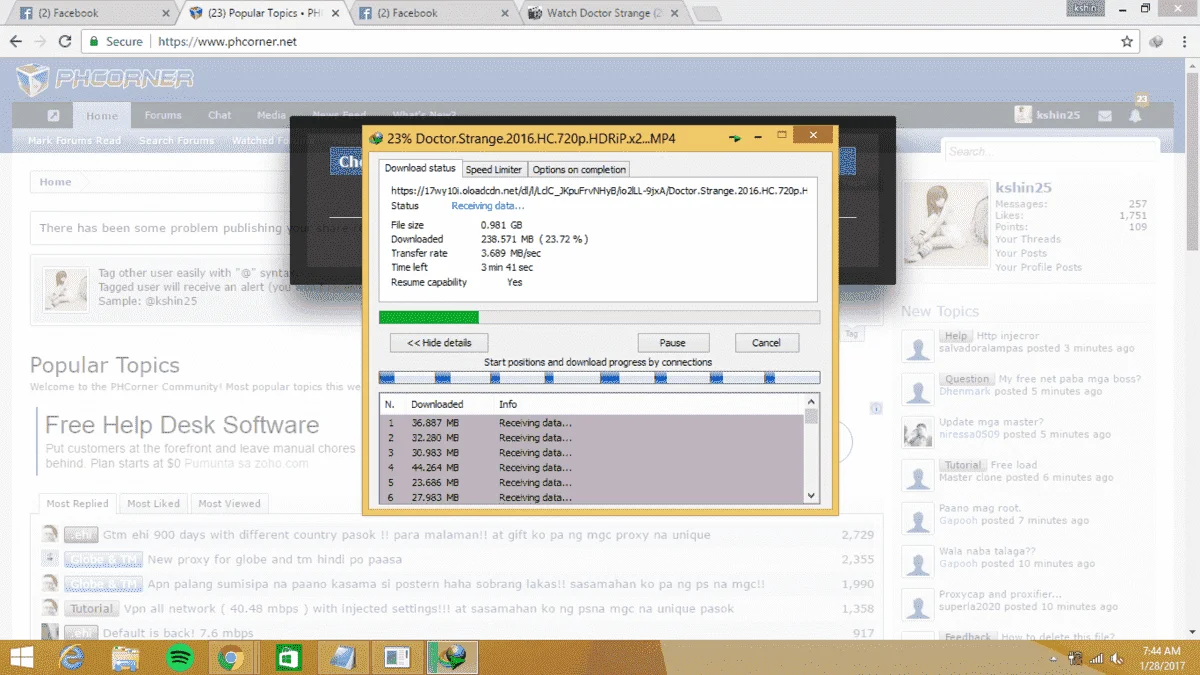Switch to the Speed Limiter tab

494,170
